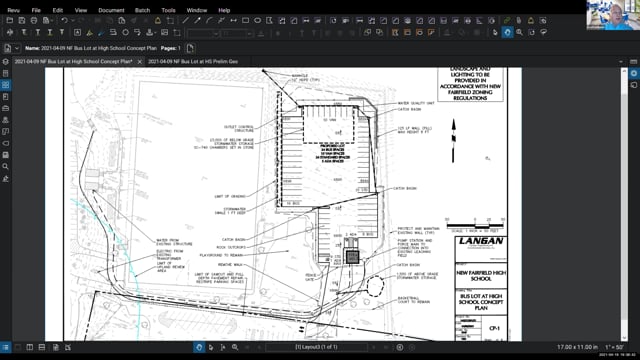Open the Layout3 page selector dropdown
The height and width of the screenshot is (360, 640).
(316, 347)
